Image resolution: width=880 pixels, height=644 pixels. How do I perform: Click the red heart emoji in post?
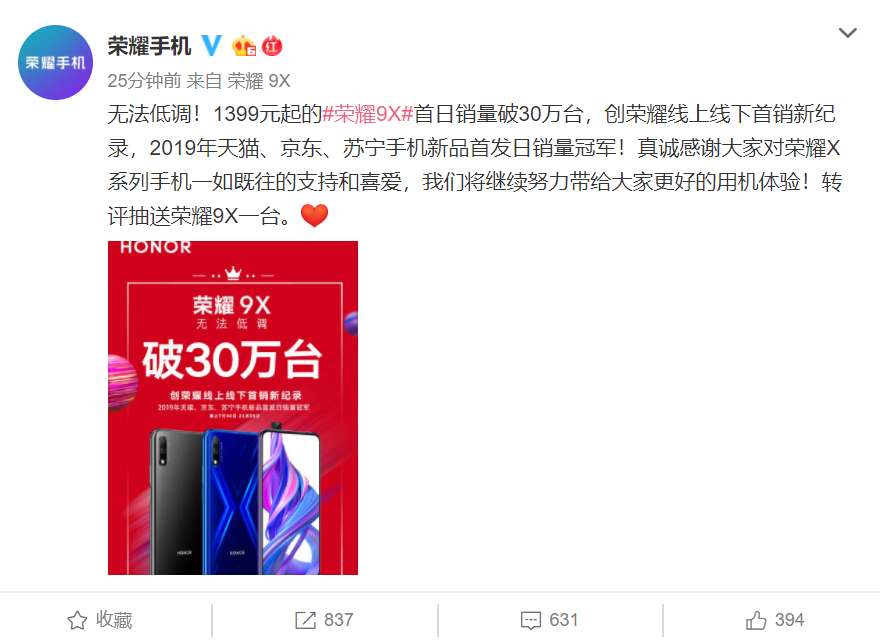314,216
